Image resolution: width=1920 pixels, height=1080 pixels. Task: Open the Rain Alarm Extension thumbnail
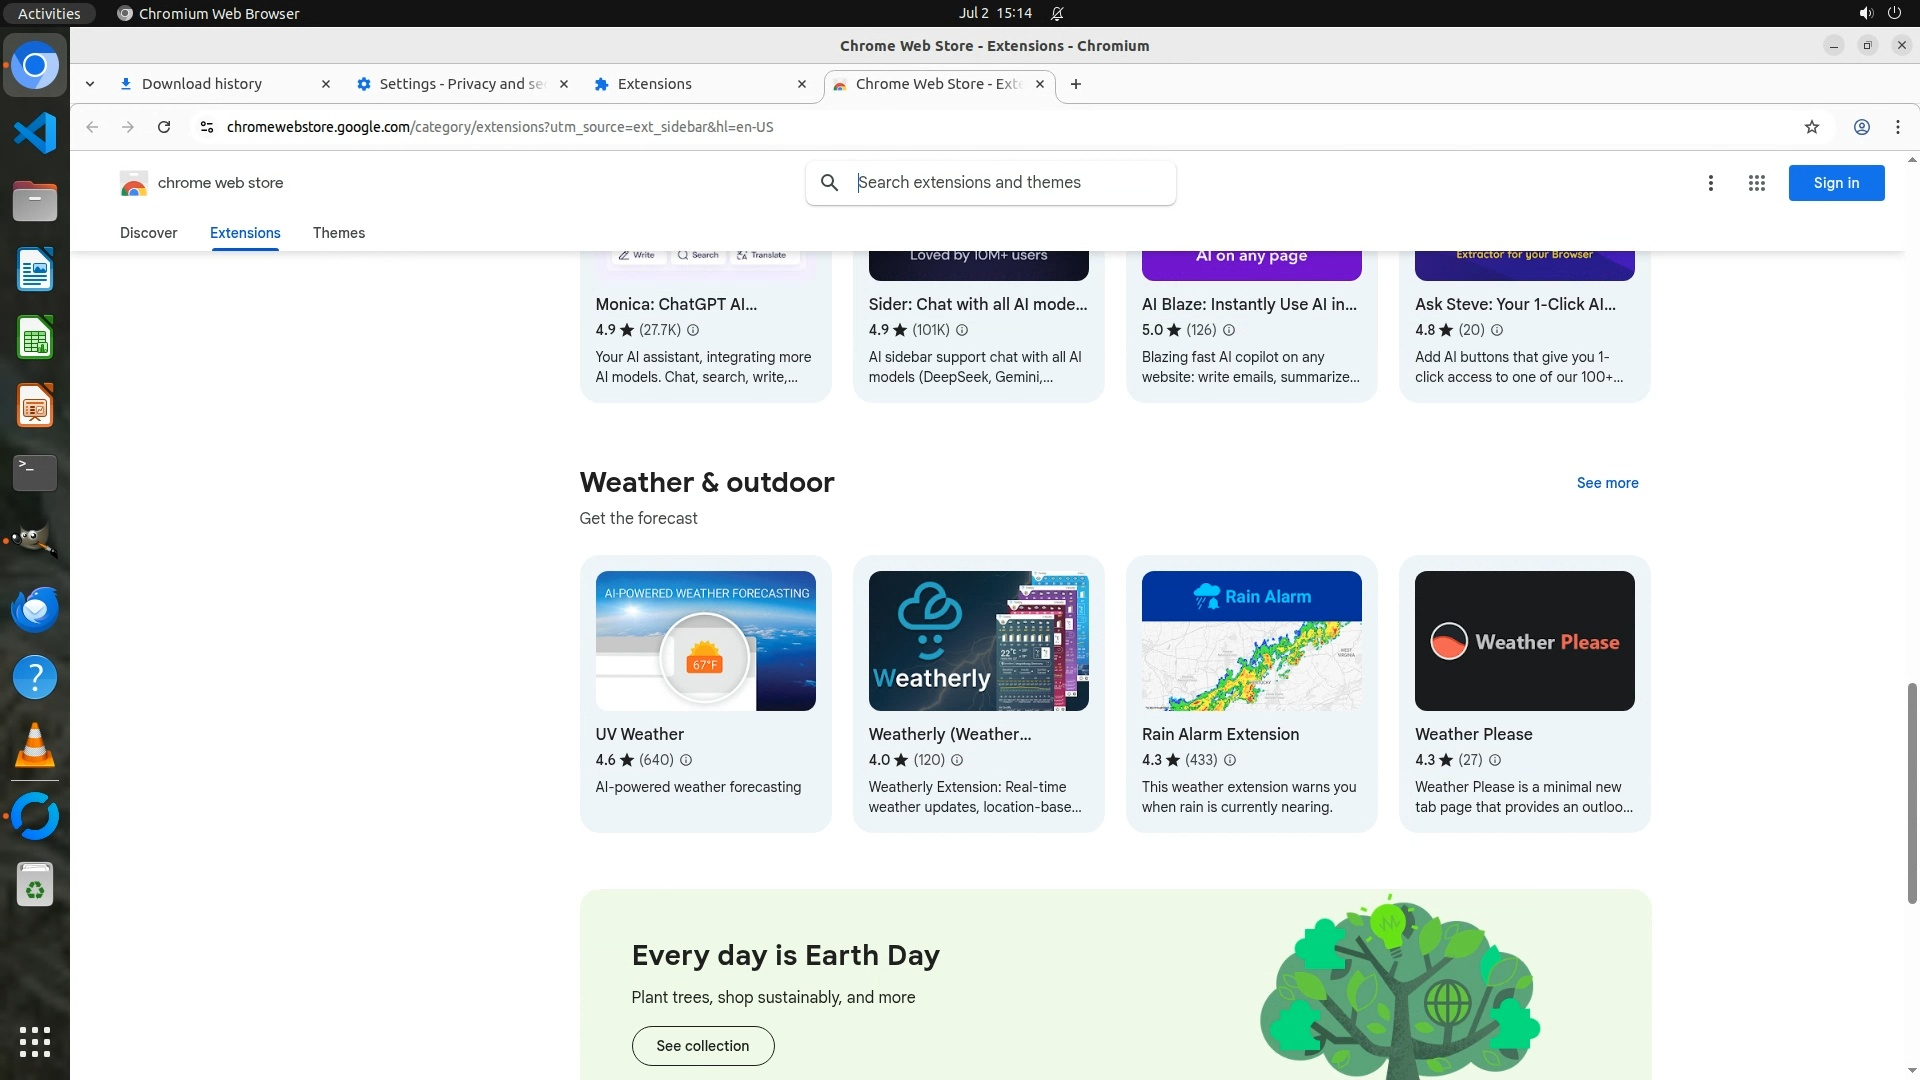click(x=1251, y=641)
